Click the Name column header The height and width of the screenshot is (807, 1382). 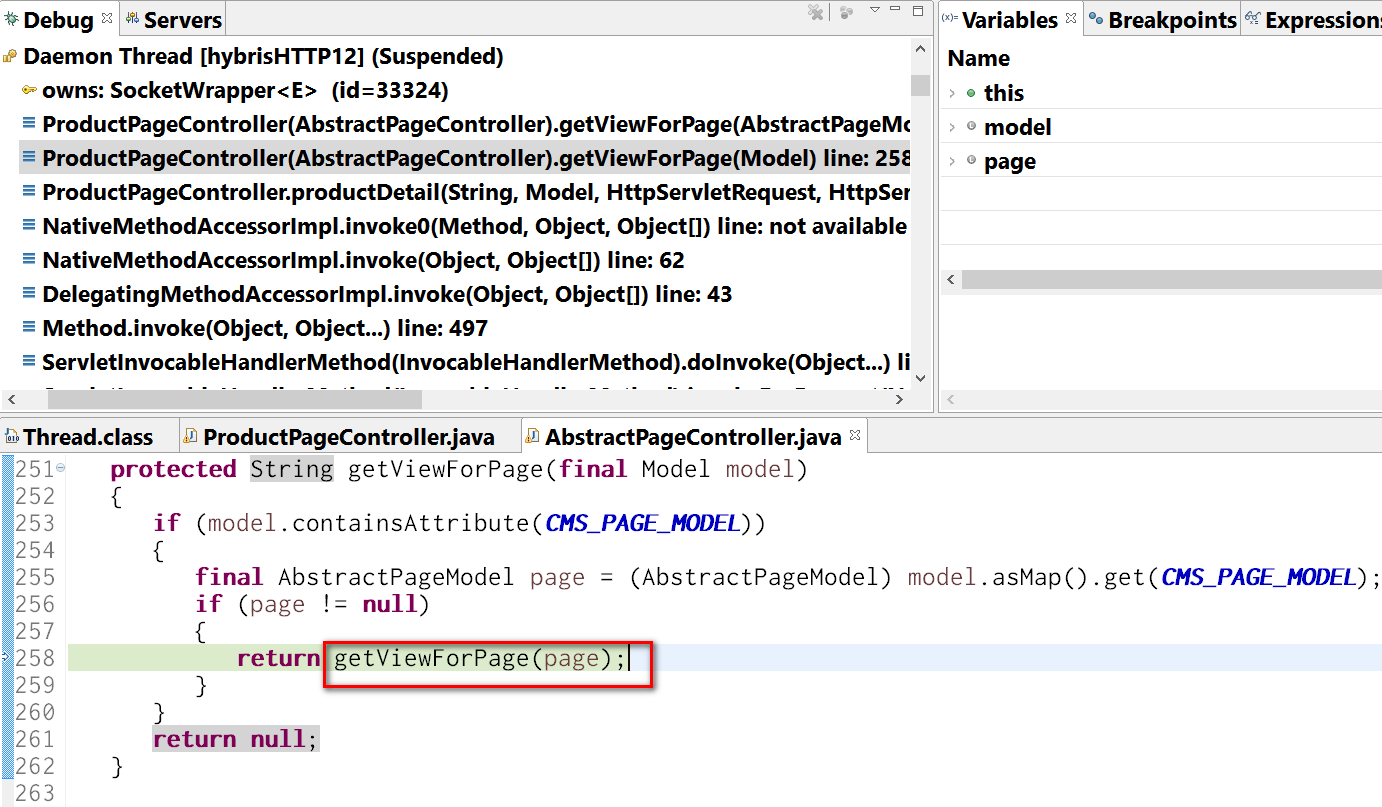coord(979,58)
